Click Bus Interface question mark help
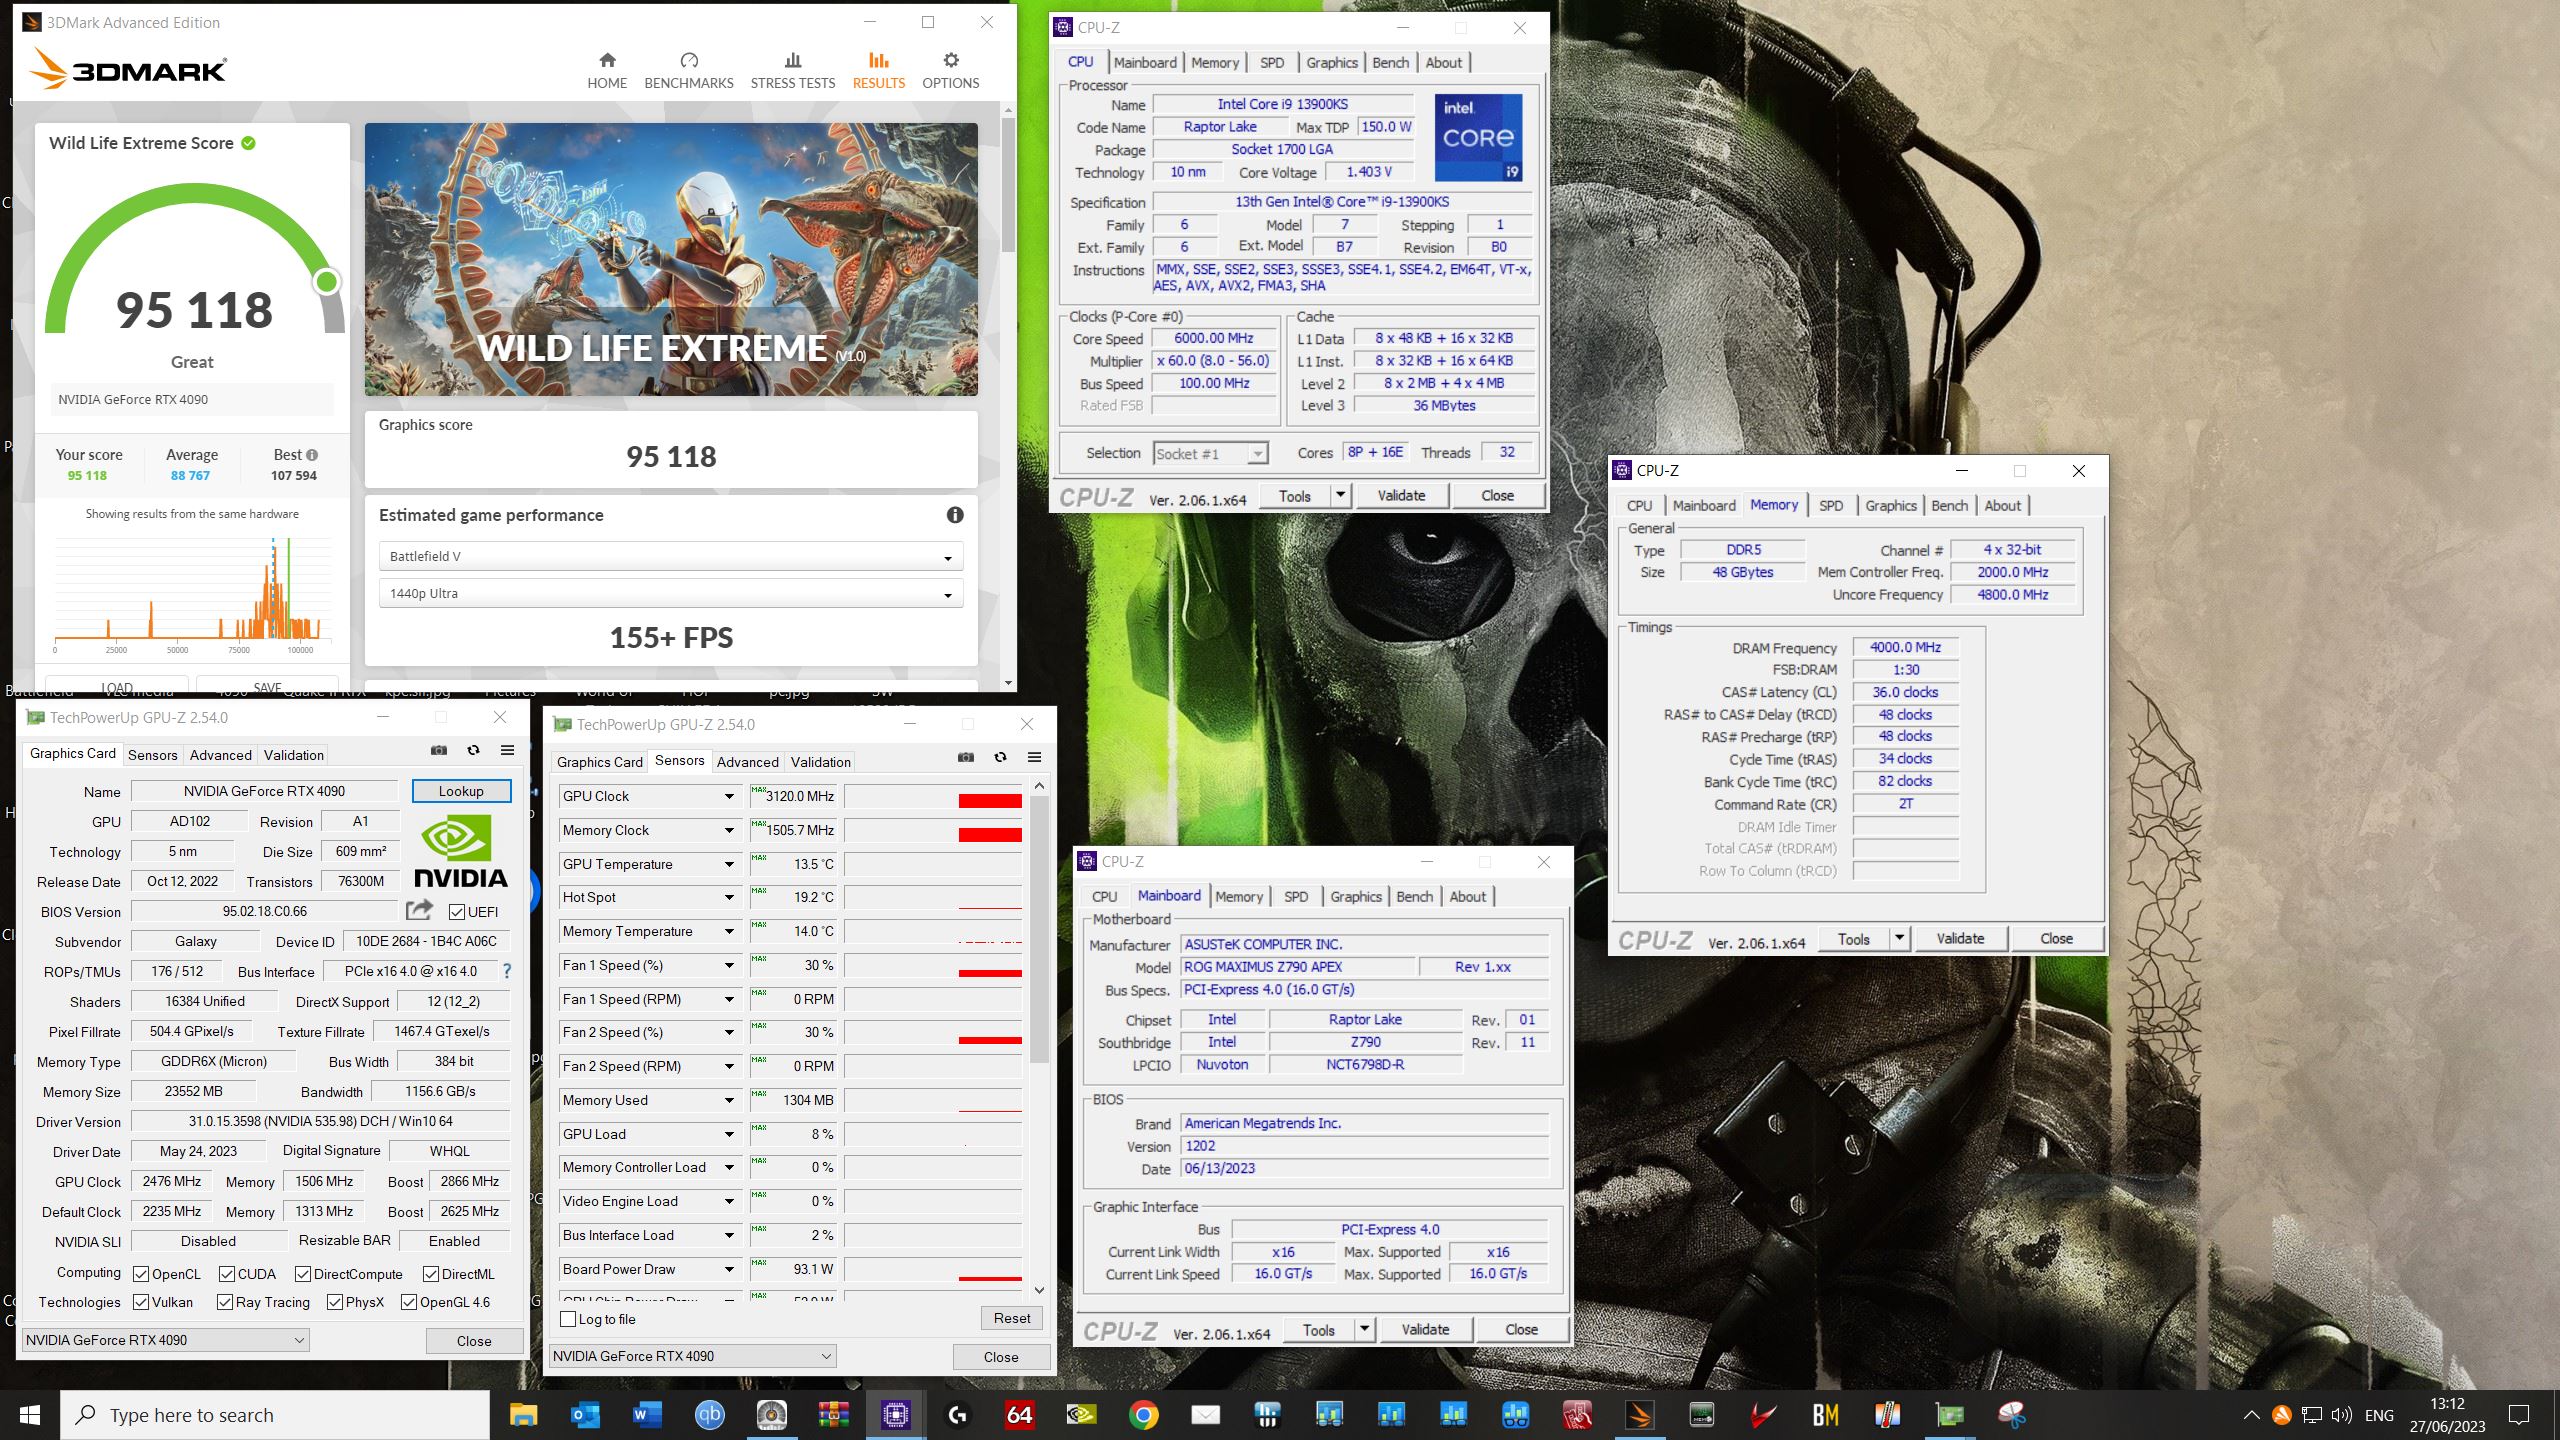2560x1440 pixels. [507, 971]
